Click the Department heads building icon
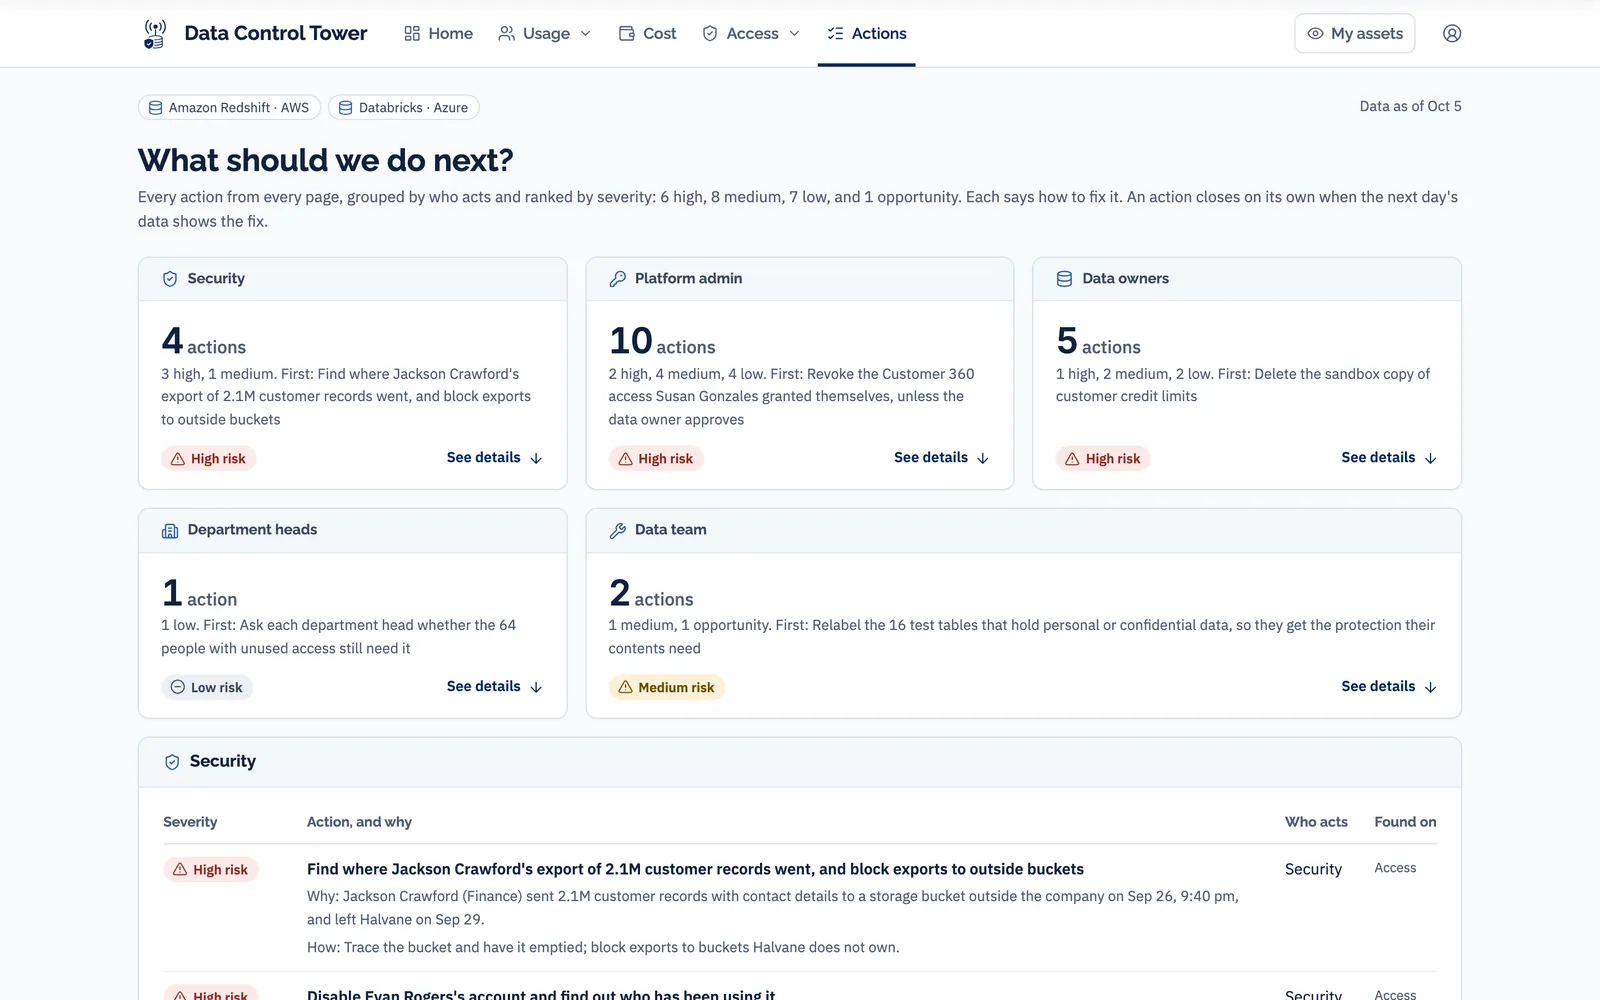 coord(170,530)
